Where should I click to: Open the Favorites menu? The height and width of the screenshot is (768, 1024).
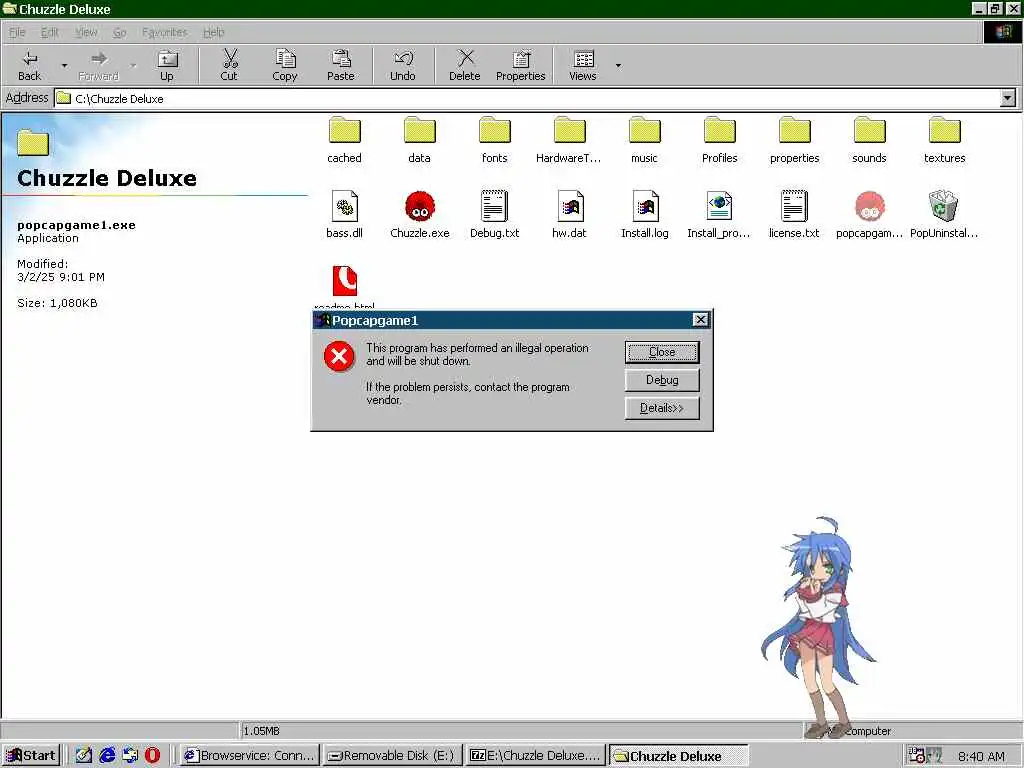[x=165, y=32]
